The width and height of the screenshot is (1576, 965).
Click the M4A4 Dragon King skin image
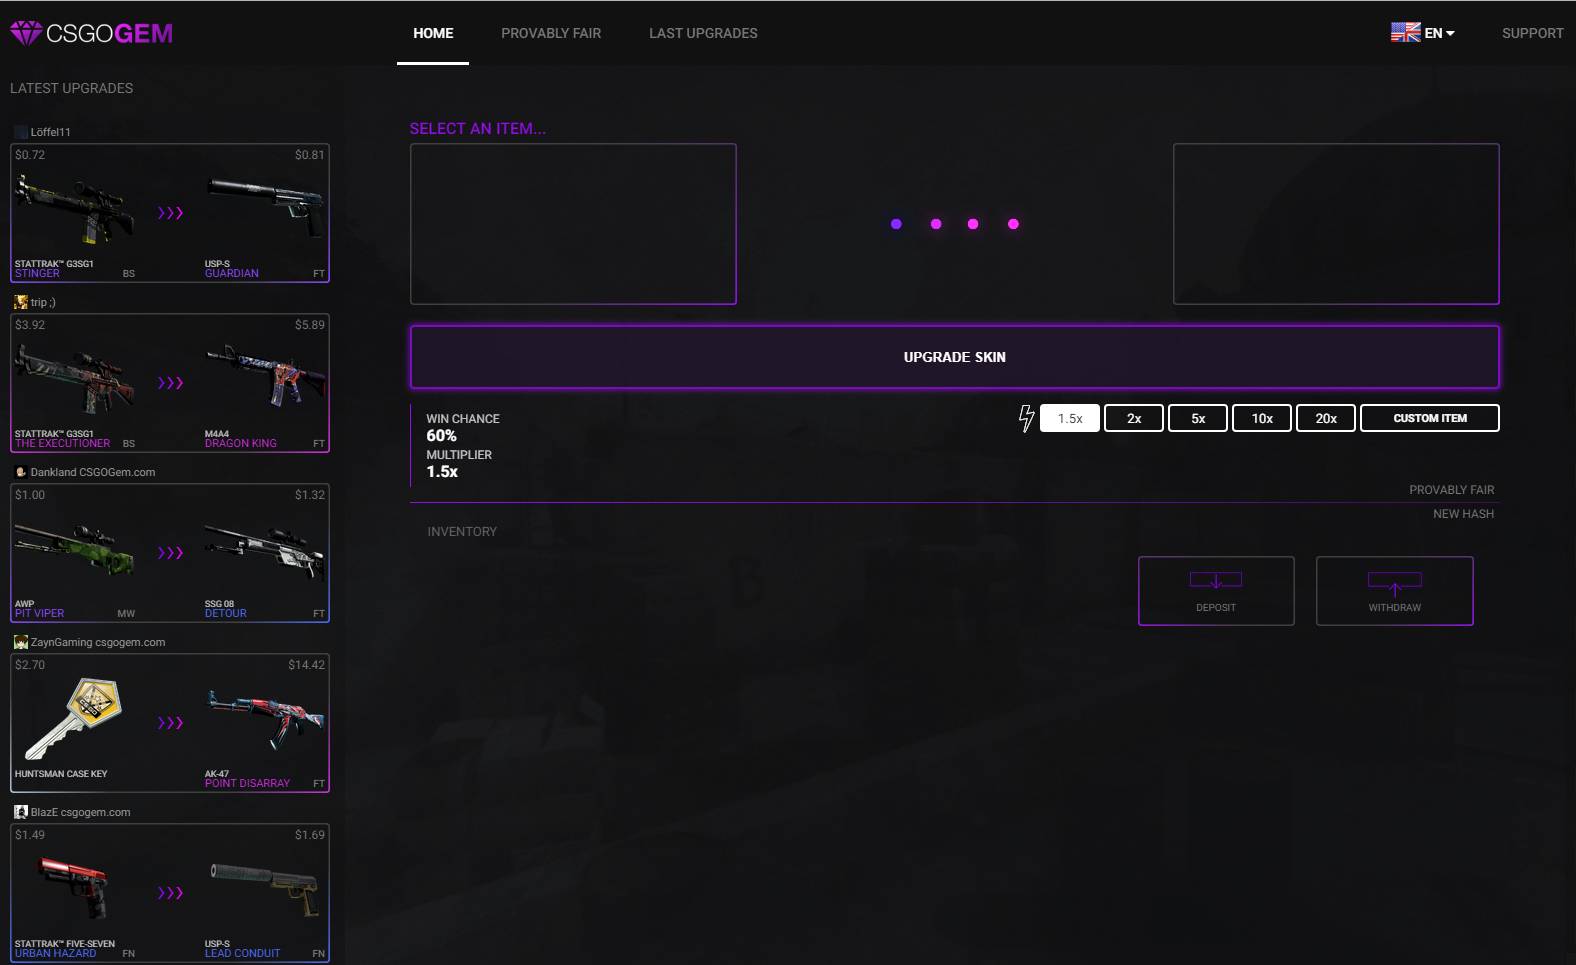(266, 377)
